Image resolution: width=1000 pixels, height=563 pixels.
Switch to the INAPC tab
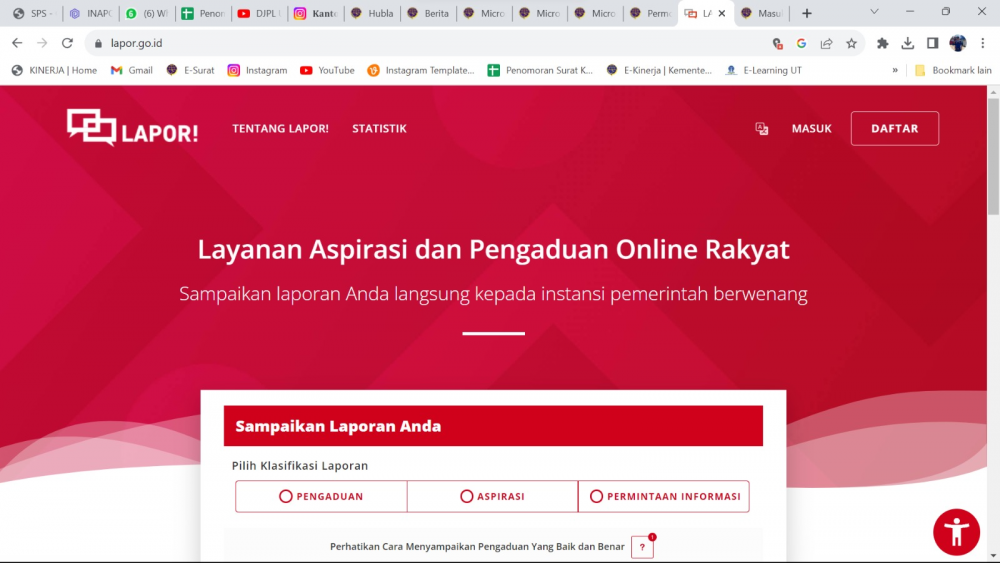[91, 13]
